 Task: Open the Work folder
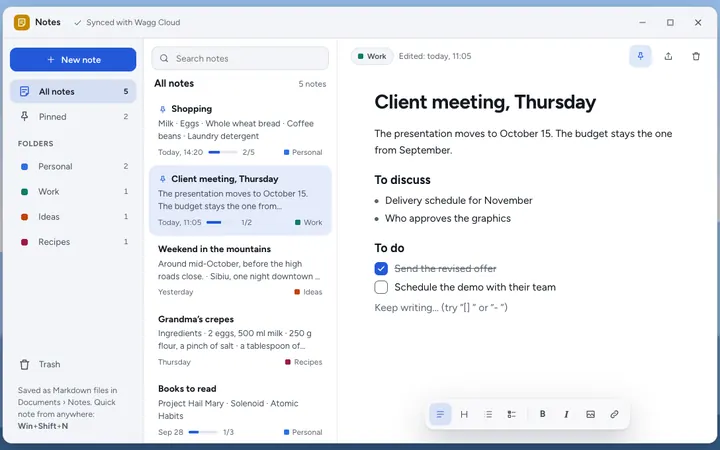pyautogui.click(x=73, y=191)
